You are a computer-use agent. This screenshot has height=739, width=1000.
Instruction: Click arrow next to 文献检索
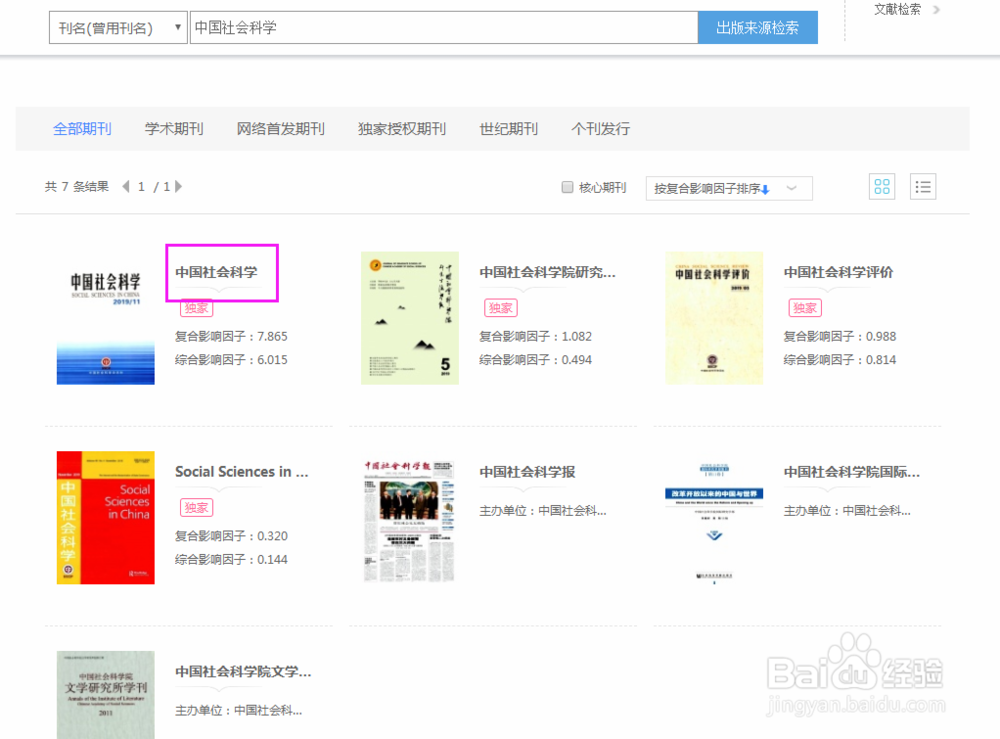[x=936, y=10]
